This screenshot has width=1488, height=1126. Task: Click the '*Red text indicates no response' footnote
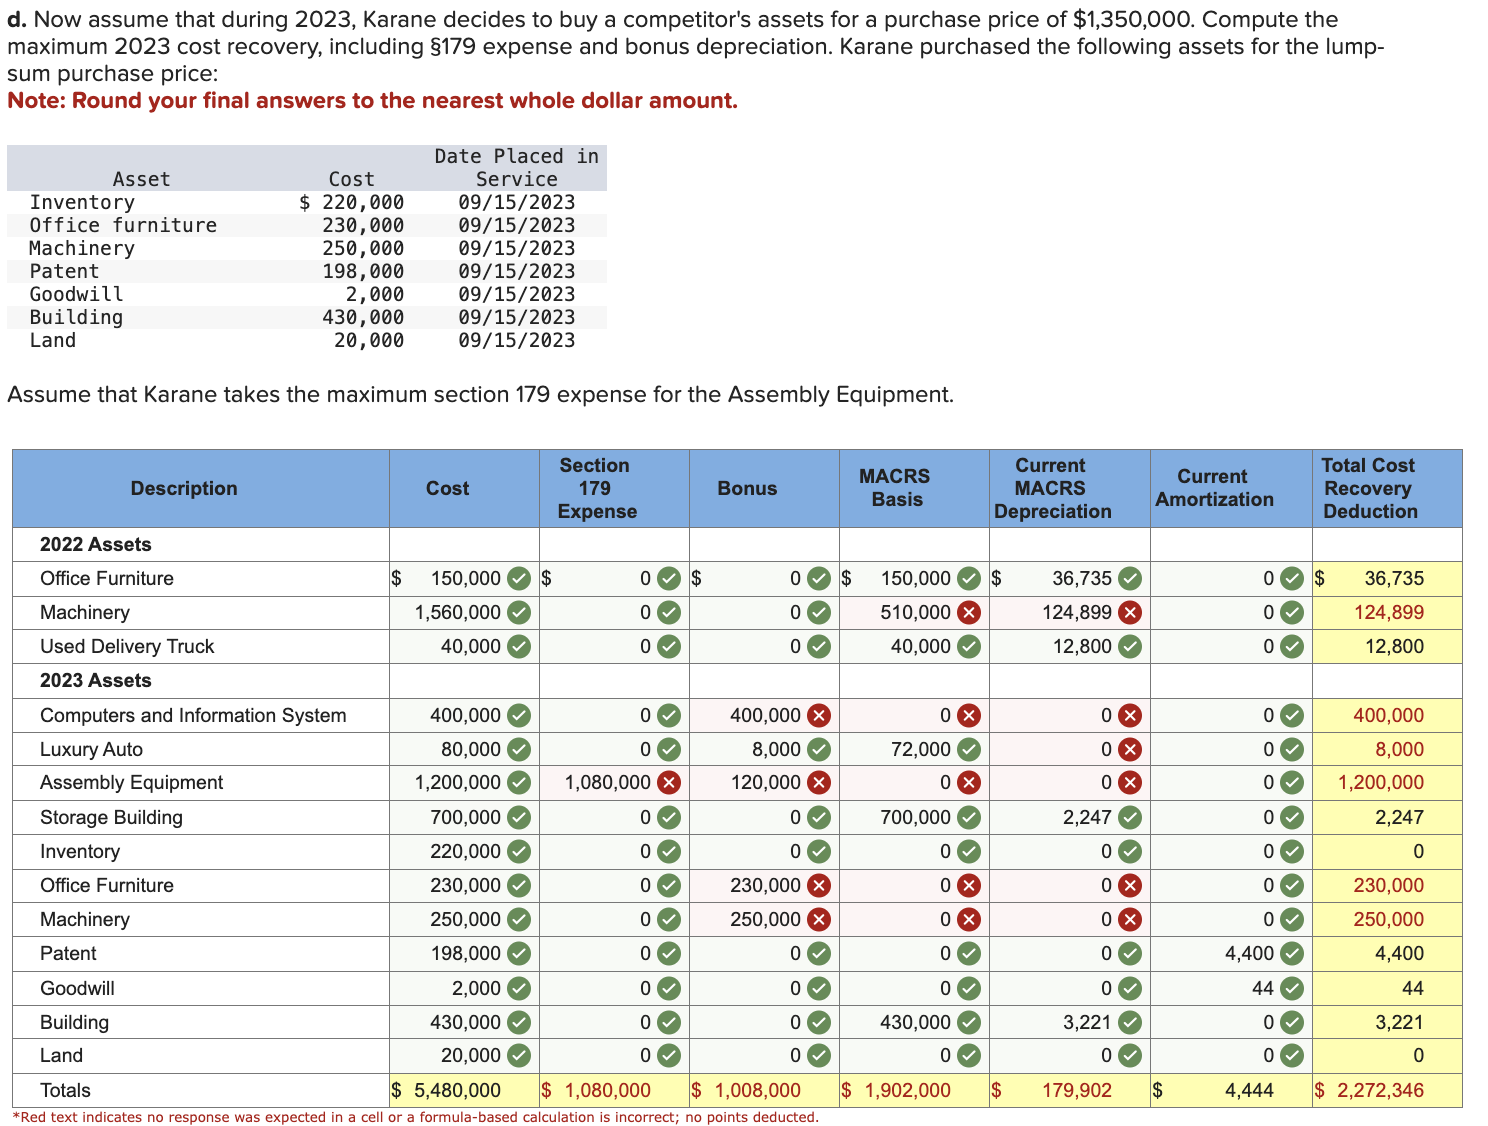coord(415,1117)
